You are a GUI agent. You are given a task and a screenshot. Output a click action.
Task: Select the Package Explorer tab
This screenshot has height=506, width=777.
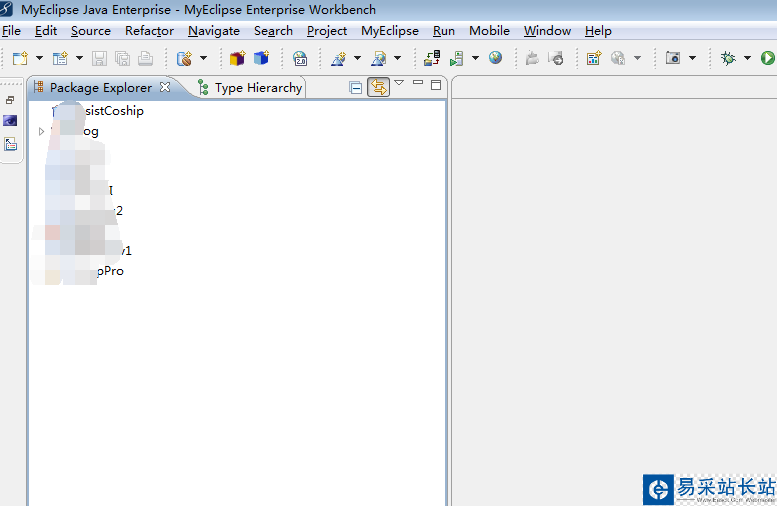101,88
